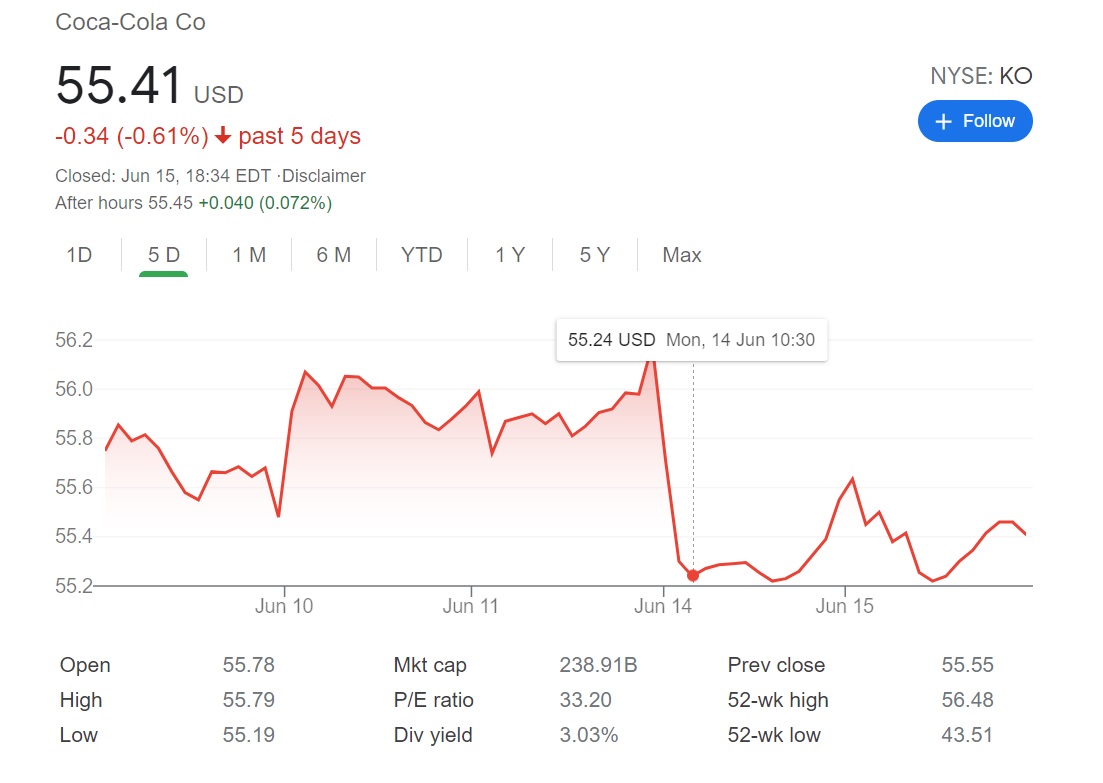The image size is (1103, 783).
Task: Open the 5 Y chart range
Action: click(594, 255)
